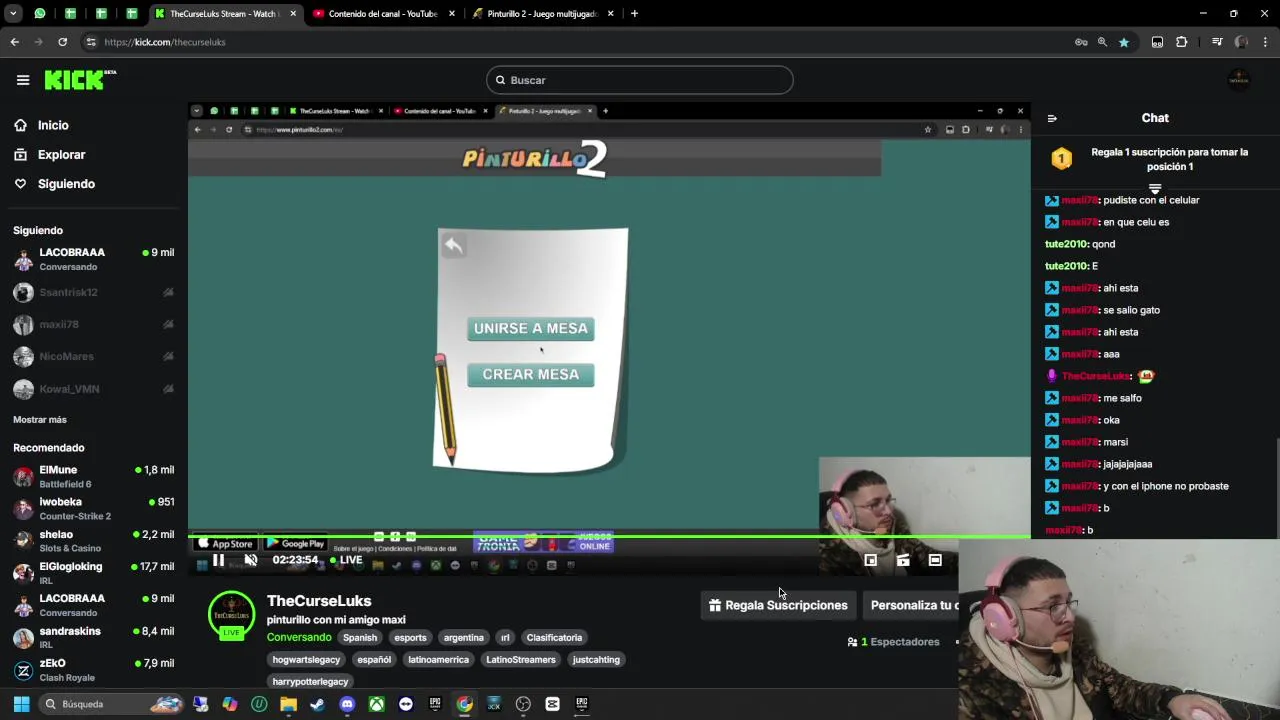The image size is (1280, 720).
Task: Open the Conversando category link
Action: [299, 637]
